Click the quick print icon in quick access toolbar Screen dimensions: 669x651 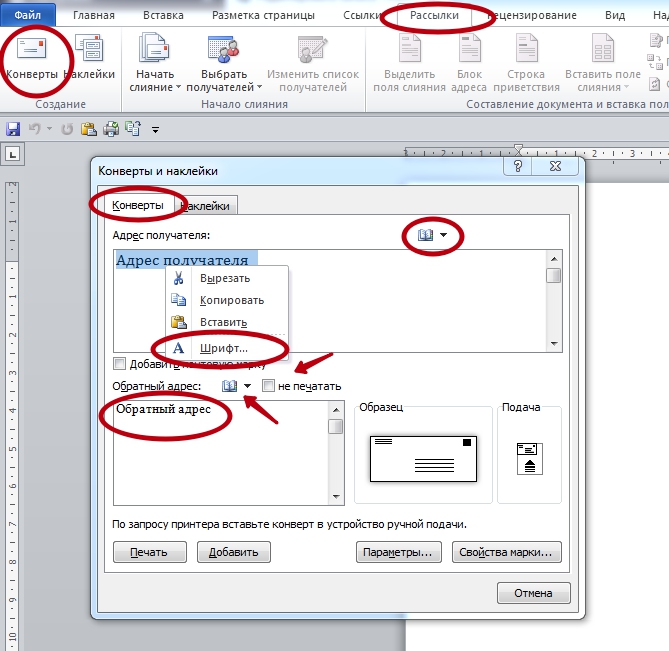point(111,129)
